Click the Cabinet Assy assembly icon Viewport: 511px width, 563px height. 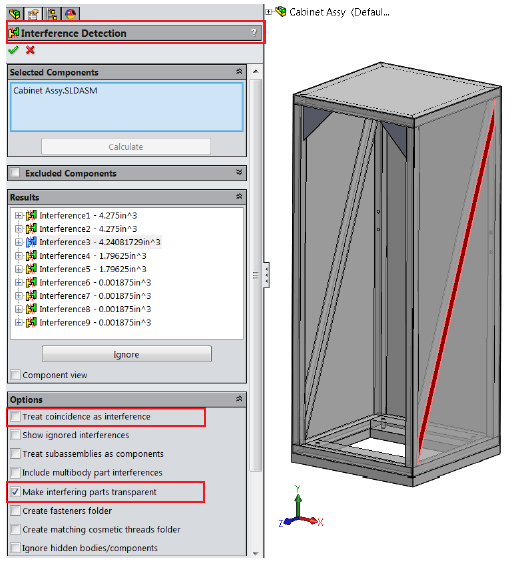coord(280,12)
